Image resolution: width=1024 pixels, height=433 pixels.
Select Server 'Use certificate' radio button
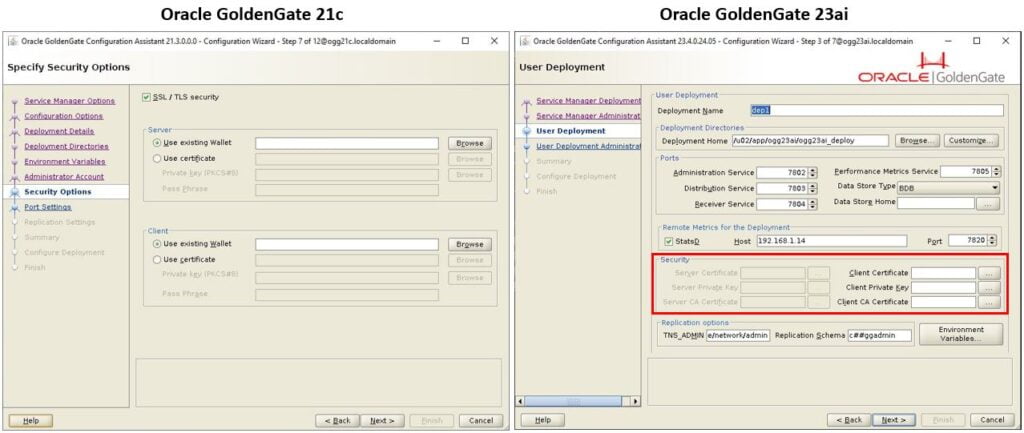click(x=156, y=158)
